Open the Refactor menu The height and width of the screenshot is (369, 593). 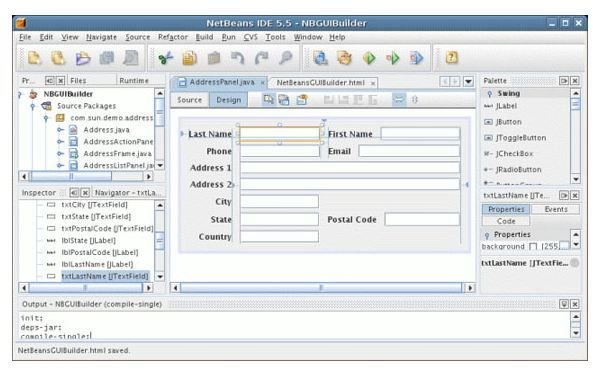tap(173, 37)
